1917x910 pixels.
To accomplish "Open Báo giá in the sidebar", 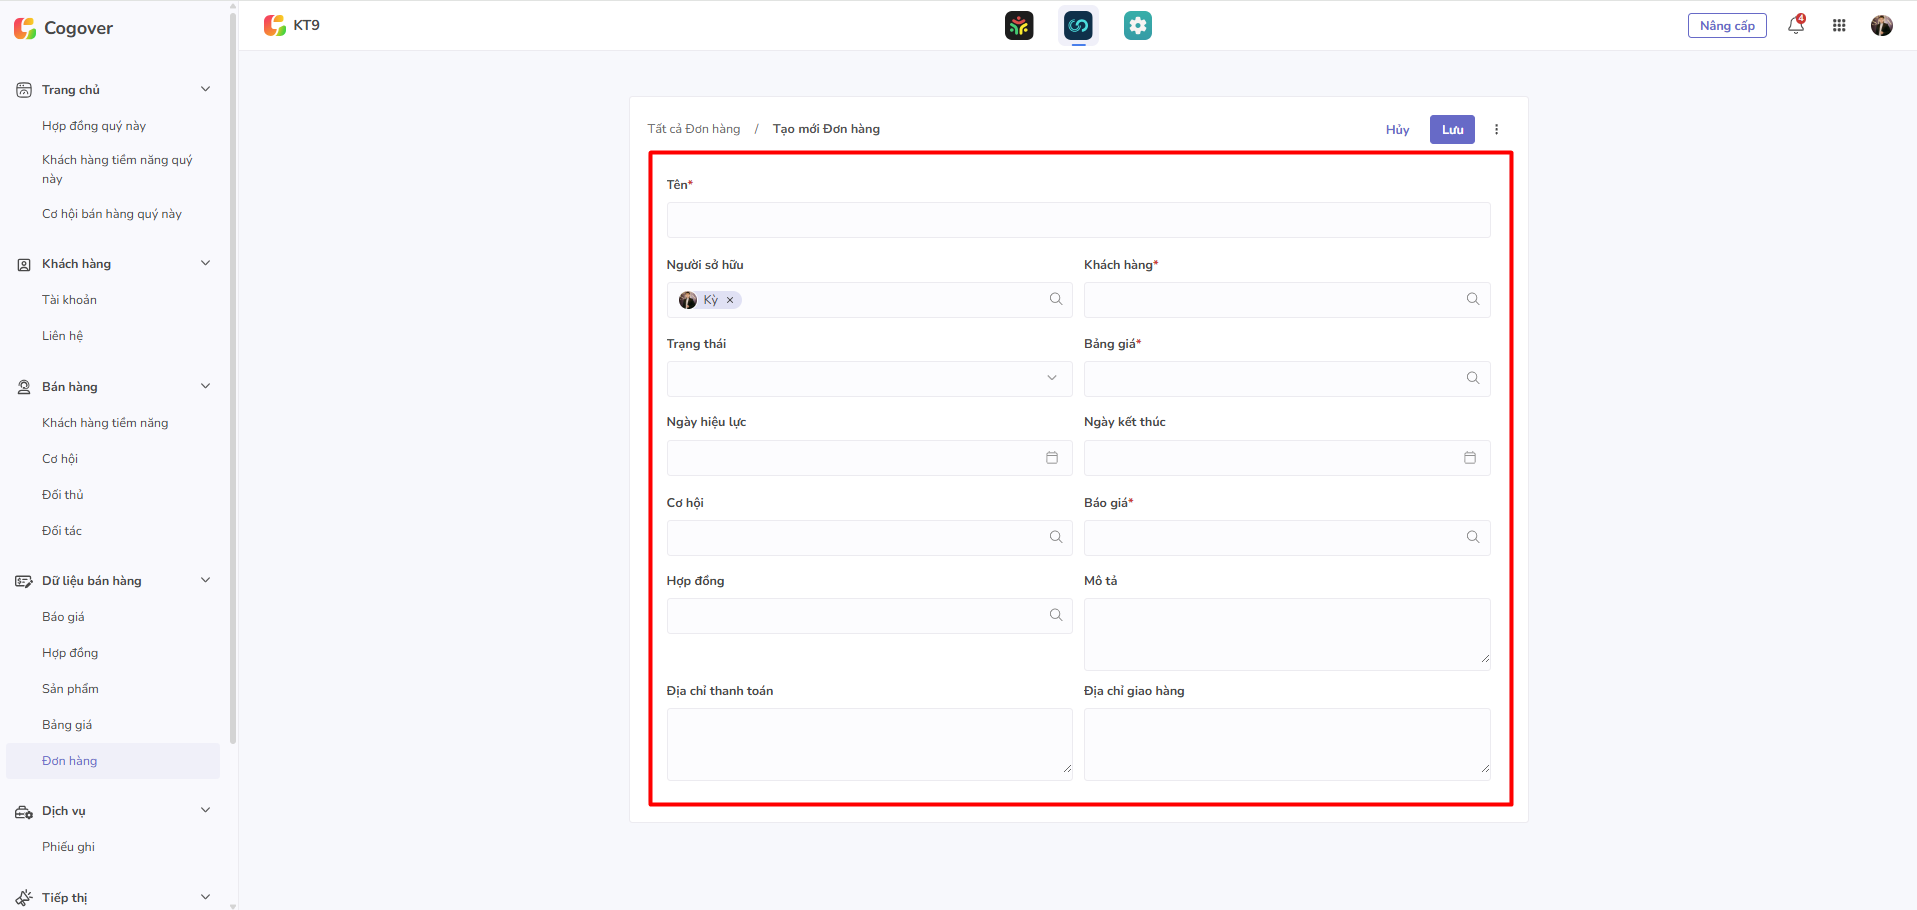I will 63,617.
